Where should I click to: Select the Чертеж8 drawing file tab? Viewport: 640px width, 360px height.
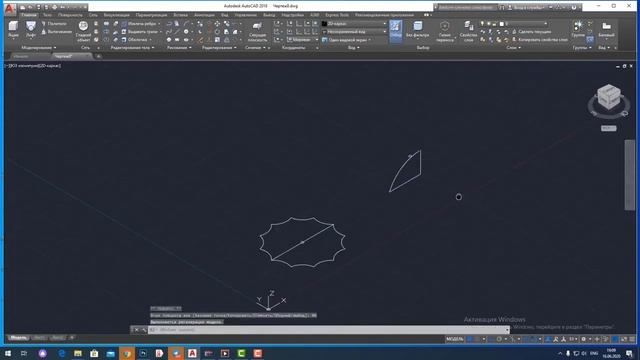tap(71, 56)
